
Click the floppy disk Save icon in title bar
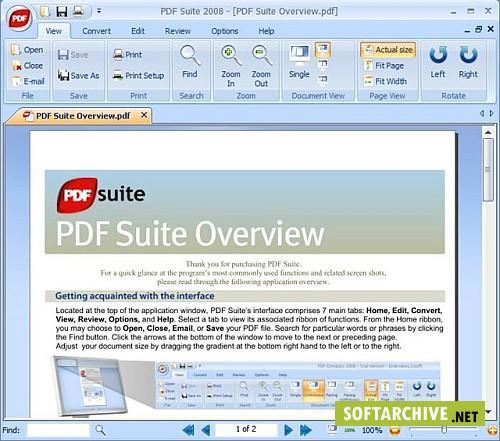click(x=62, y=12)
